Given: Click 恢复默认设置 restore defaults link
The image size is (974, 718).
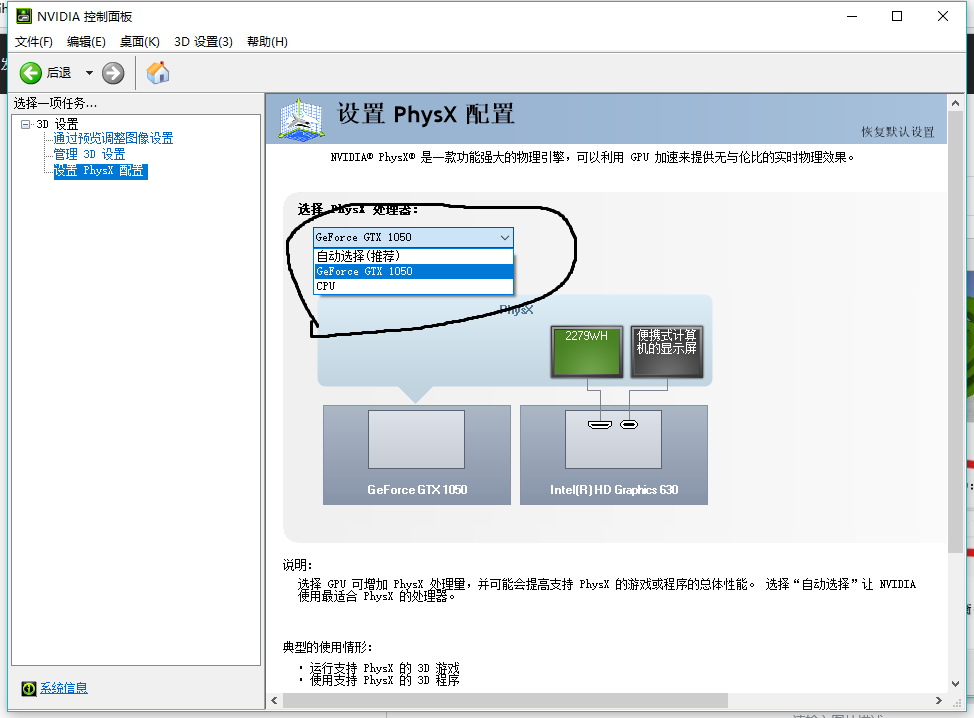Looking at the screenshot, I should (897, 132).
